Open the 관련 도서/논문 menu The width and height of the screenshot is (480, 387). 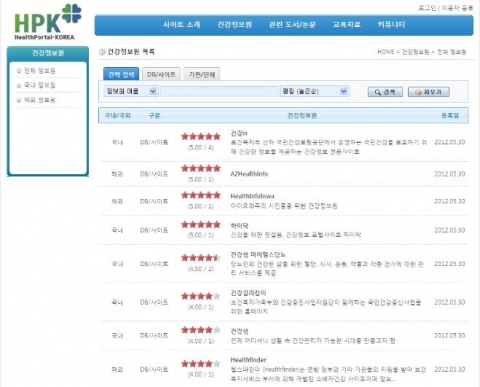292,25
